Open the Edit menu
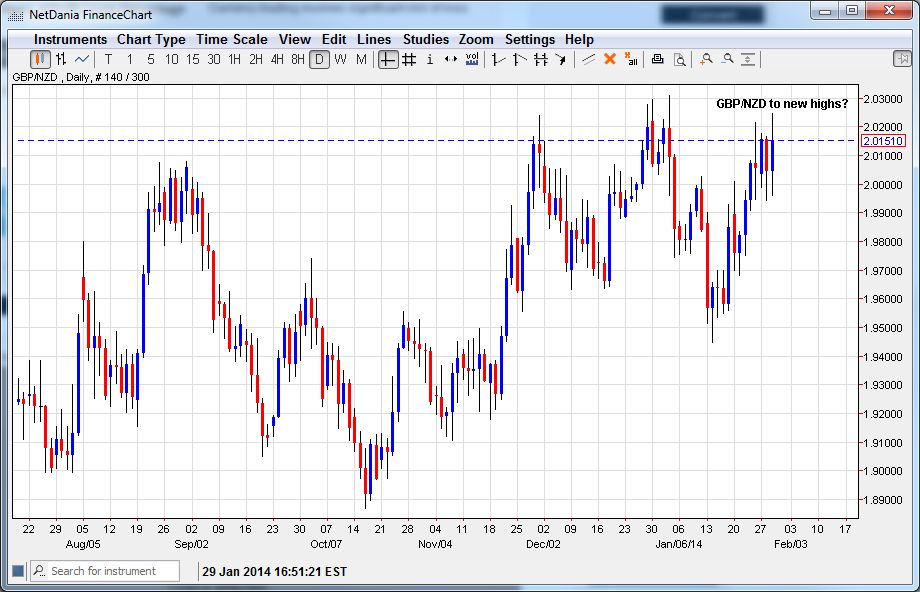920x592 pixels. (334, 39)
